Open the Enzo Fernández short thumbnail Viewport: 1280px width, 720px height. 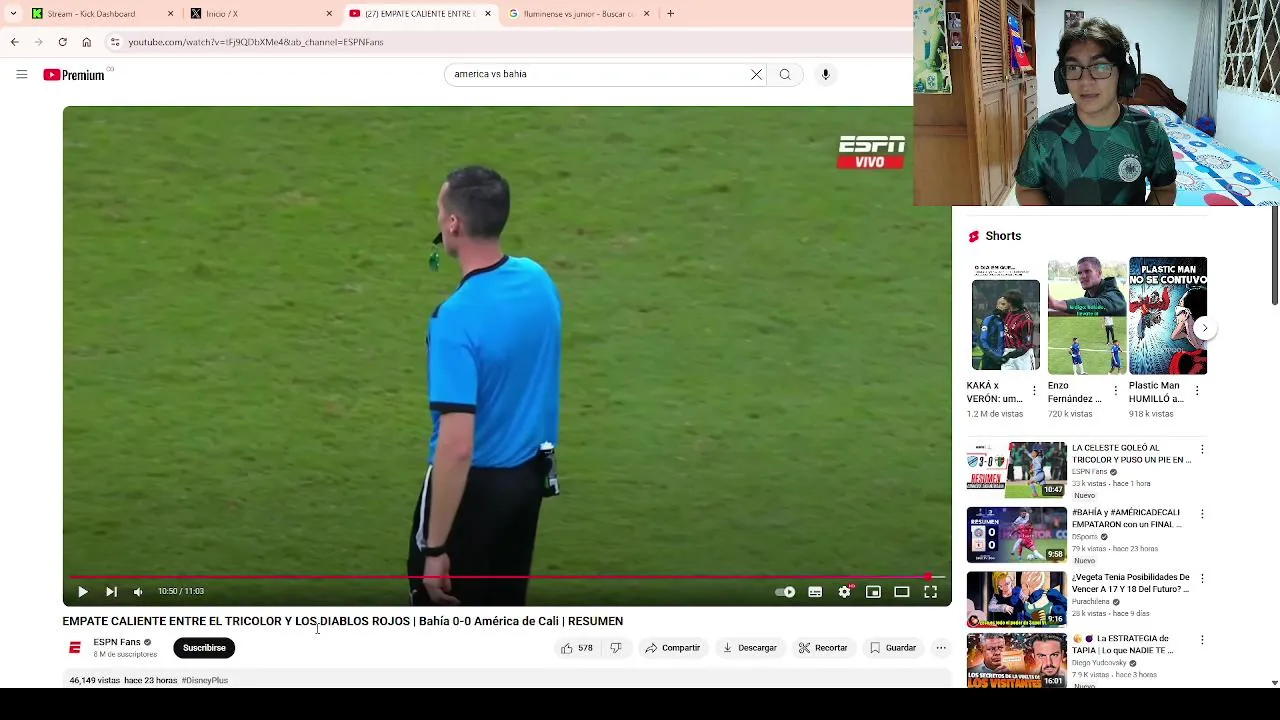(x=1086, y=316)
